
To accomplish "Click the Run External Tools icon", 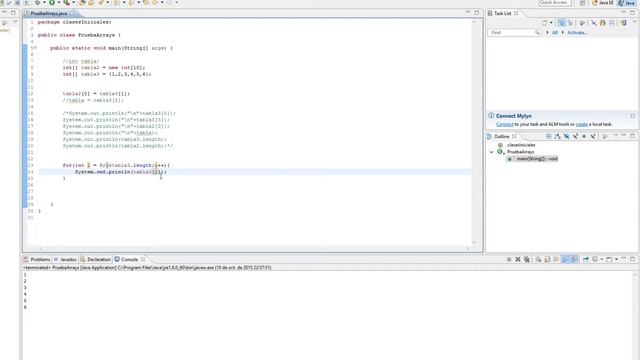I will point(66,2).
